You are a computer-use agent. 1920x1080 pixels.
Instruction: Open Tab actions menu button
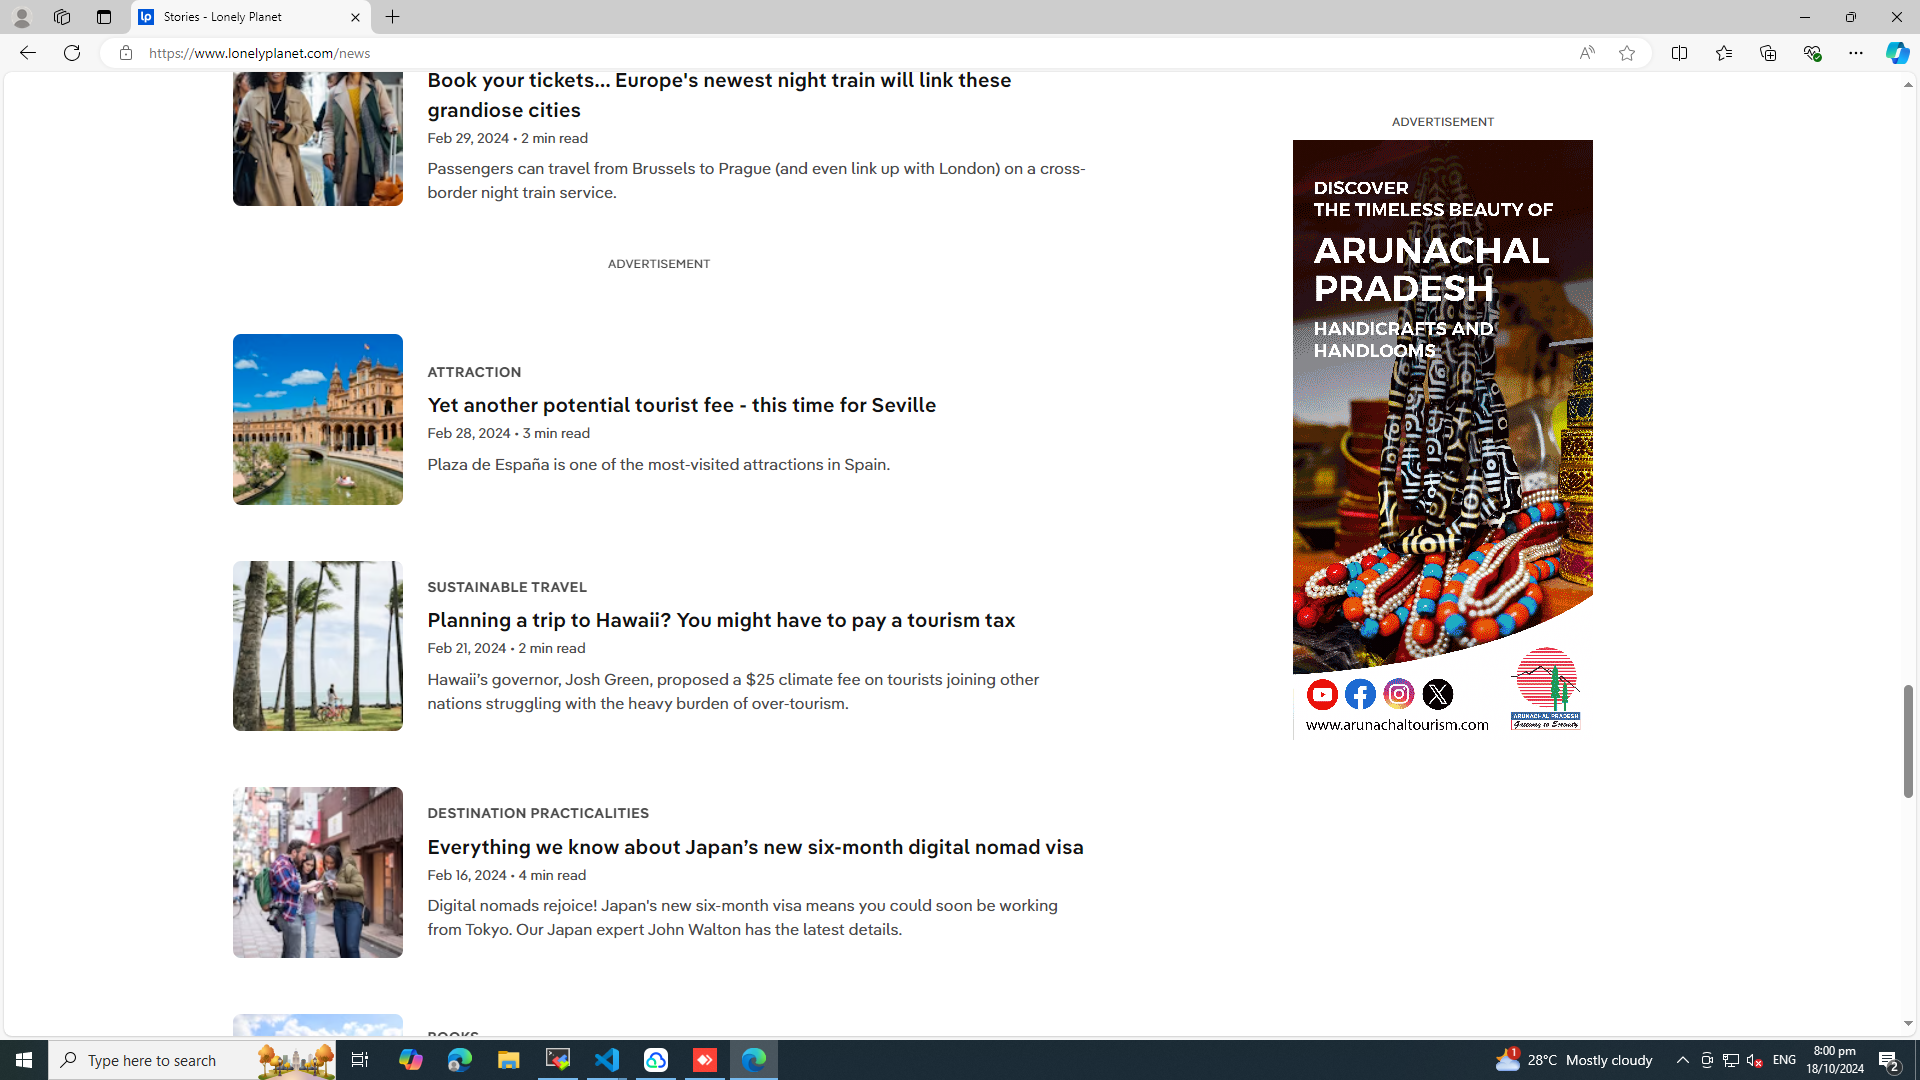pos(104,17)
